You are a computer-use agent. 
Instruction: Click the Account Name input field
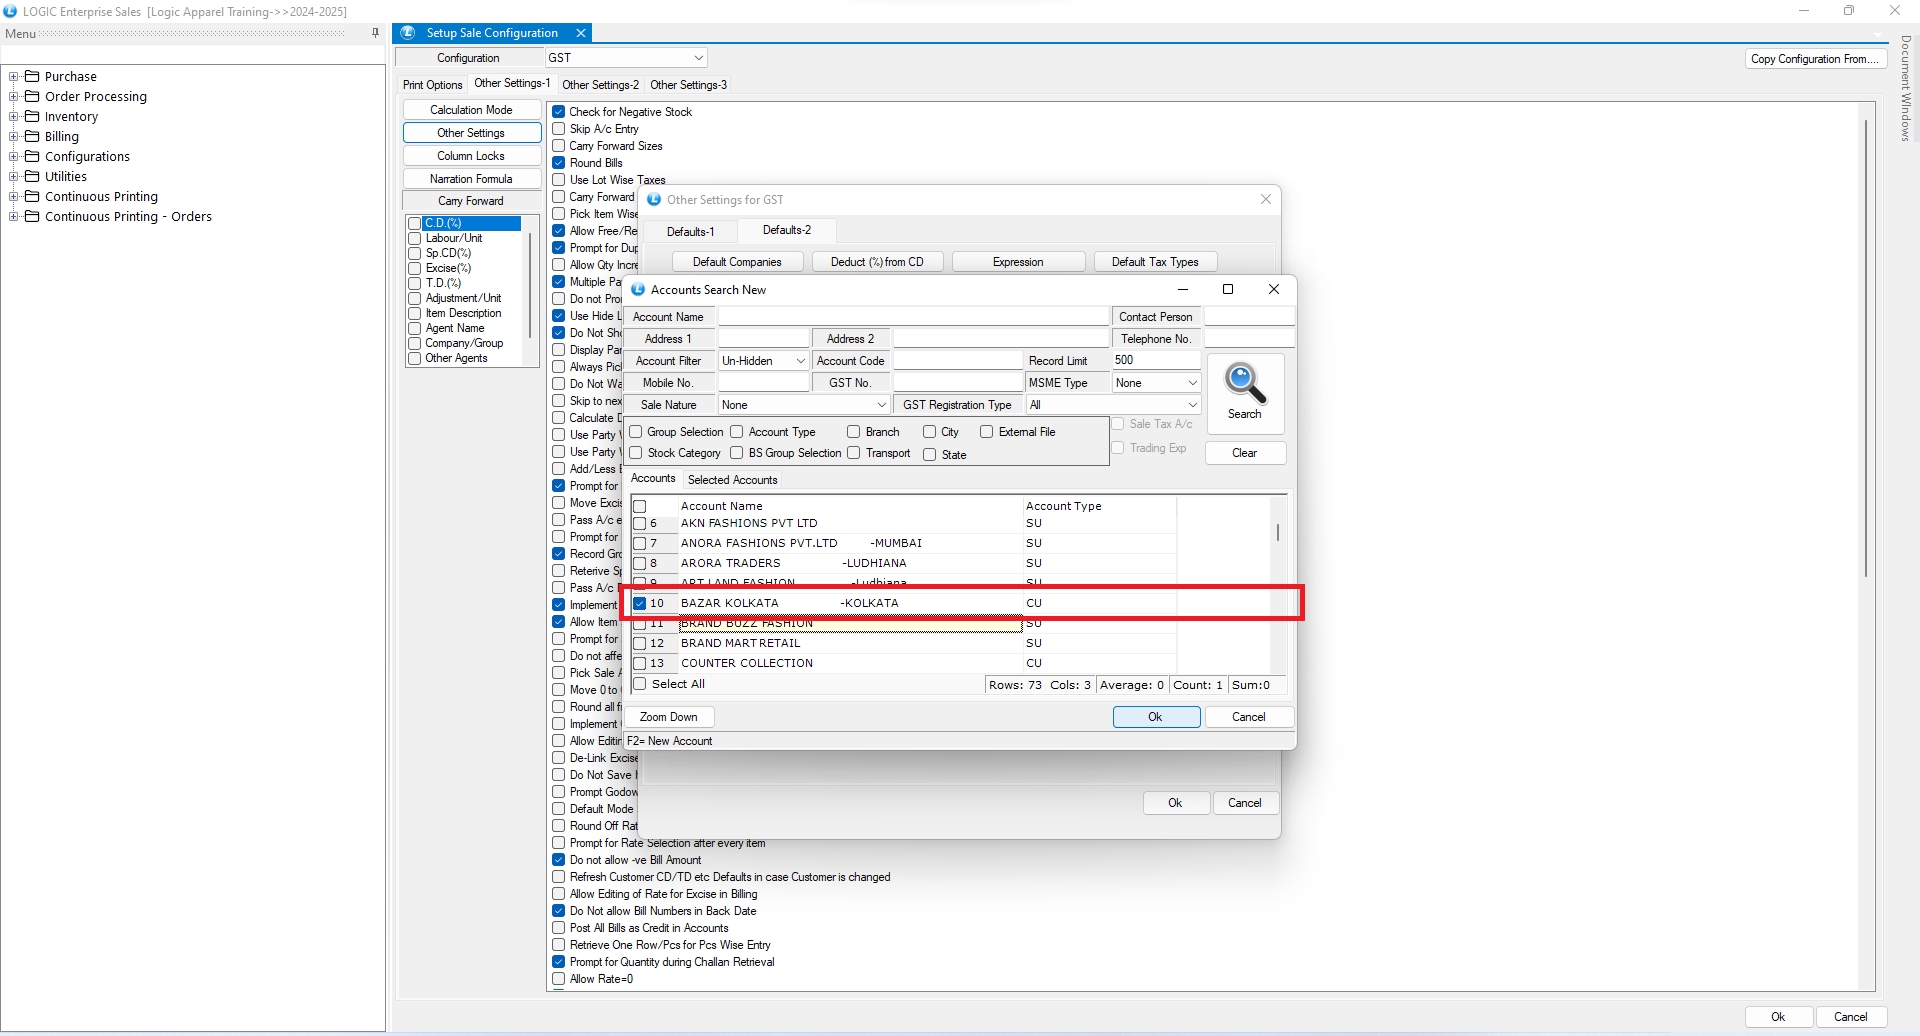click(913, 317)
